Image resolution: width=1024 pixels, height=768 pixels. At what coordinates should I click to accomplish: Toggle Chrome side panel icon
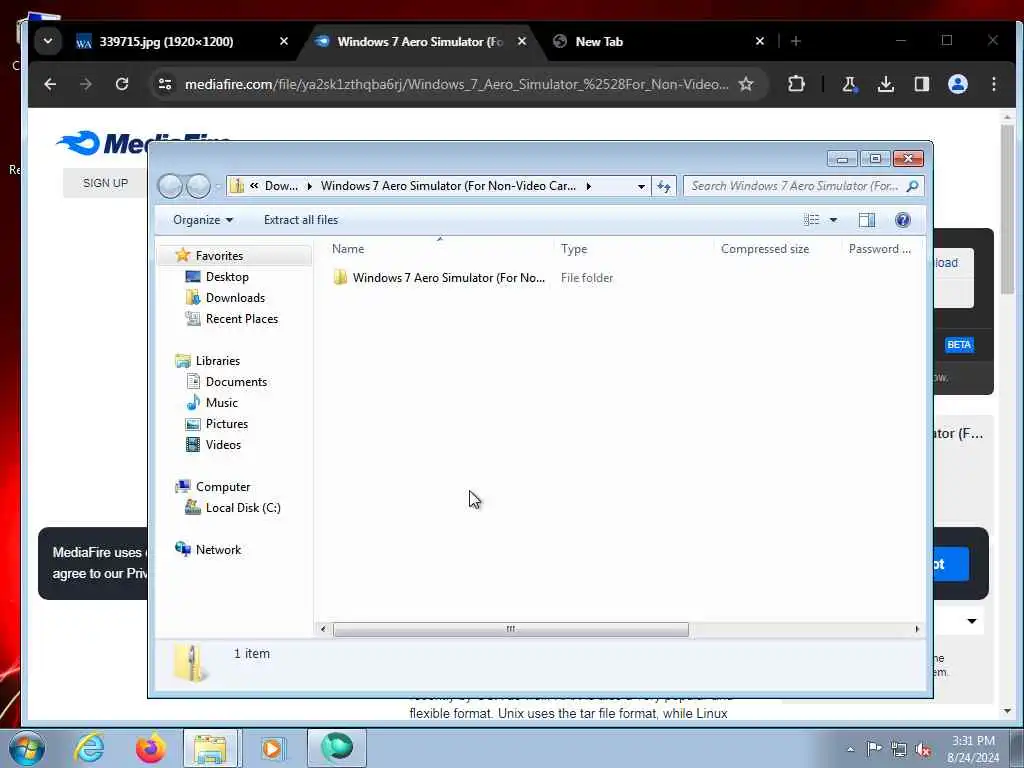tap(921, 84)
